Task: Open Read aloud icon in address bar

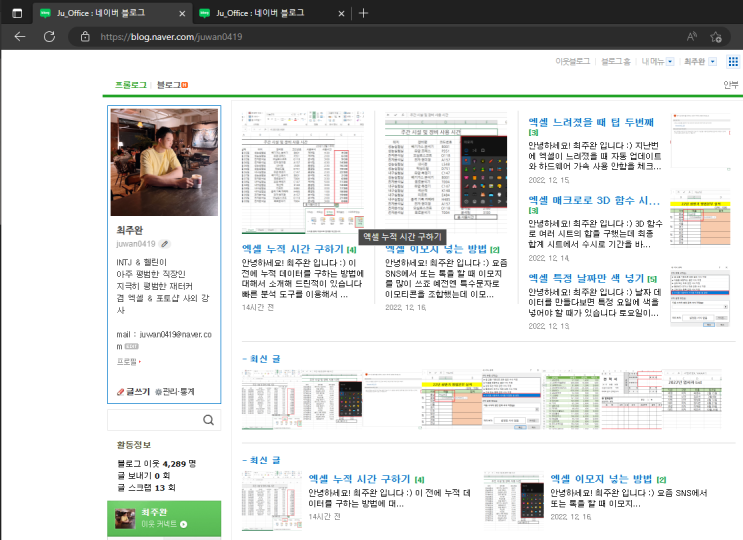Action: tap(692, 36)
